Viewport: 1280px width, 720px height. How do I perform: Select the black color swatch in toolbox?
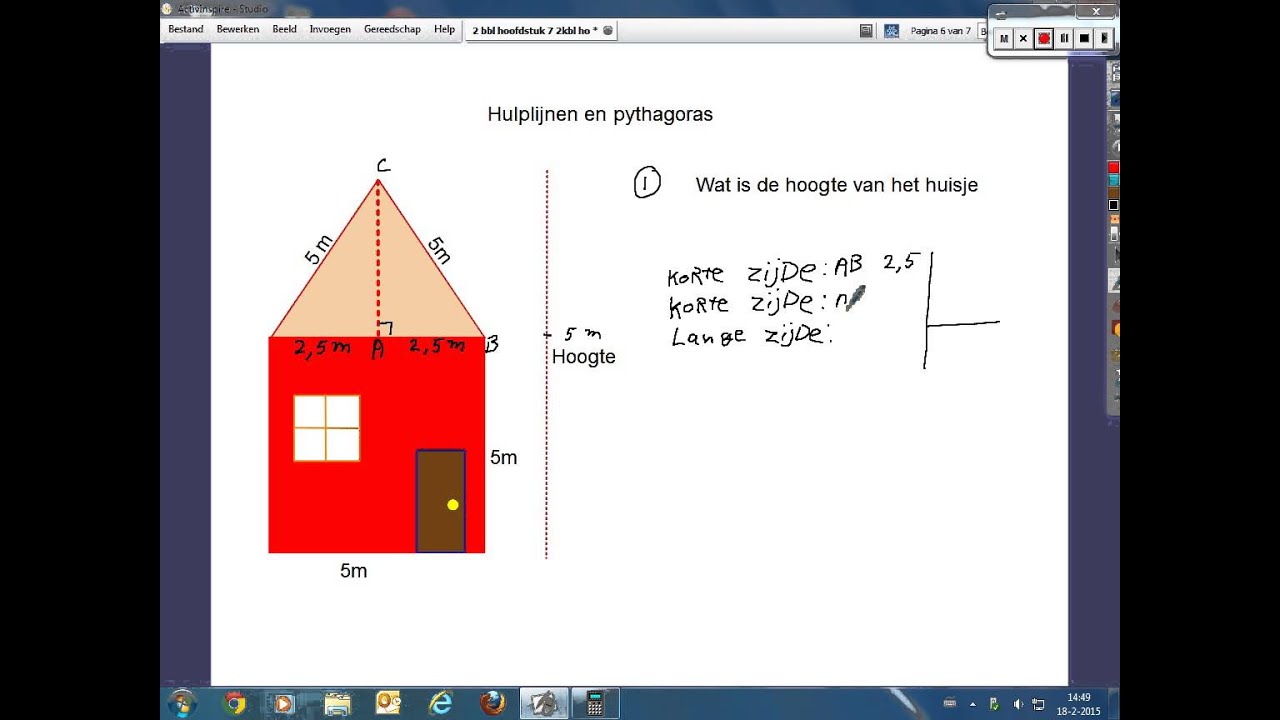[1114, 205]
